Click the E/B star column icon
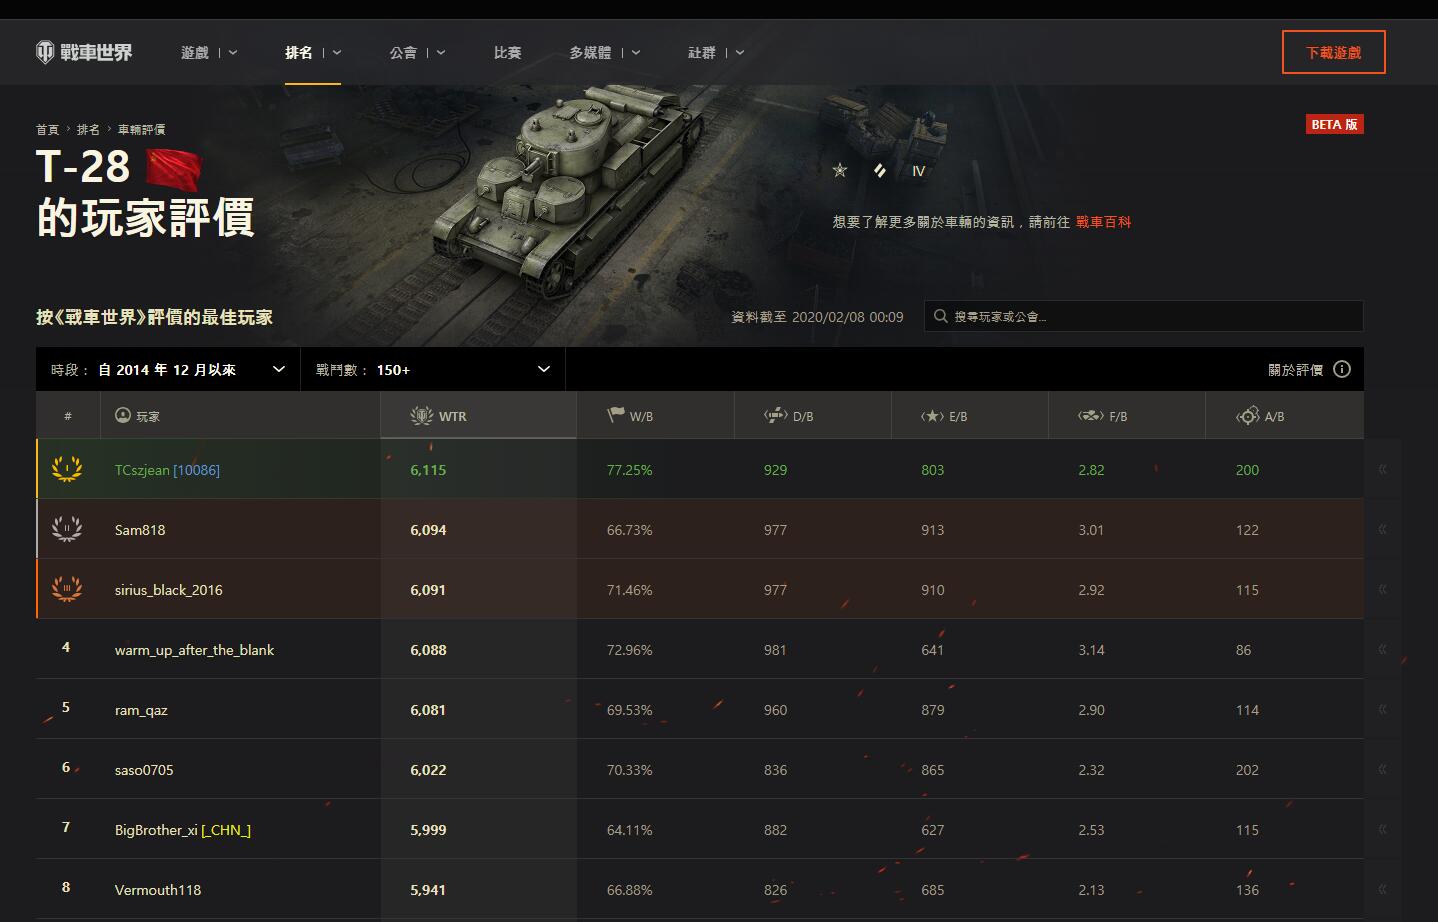Viewport: 1438px width, 922px height. 932,416
